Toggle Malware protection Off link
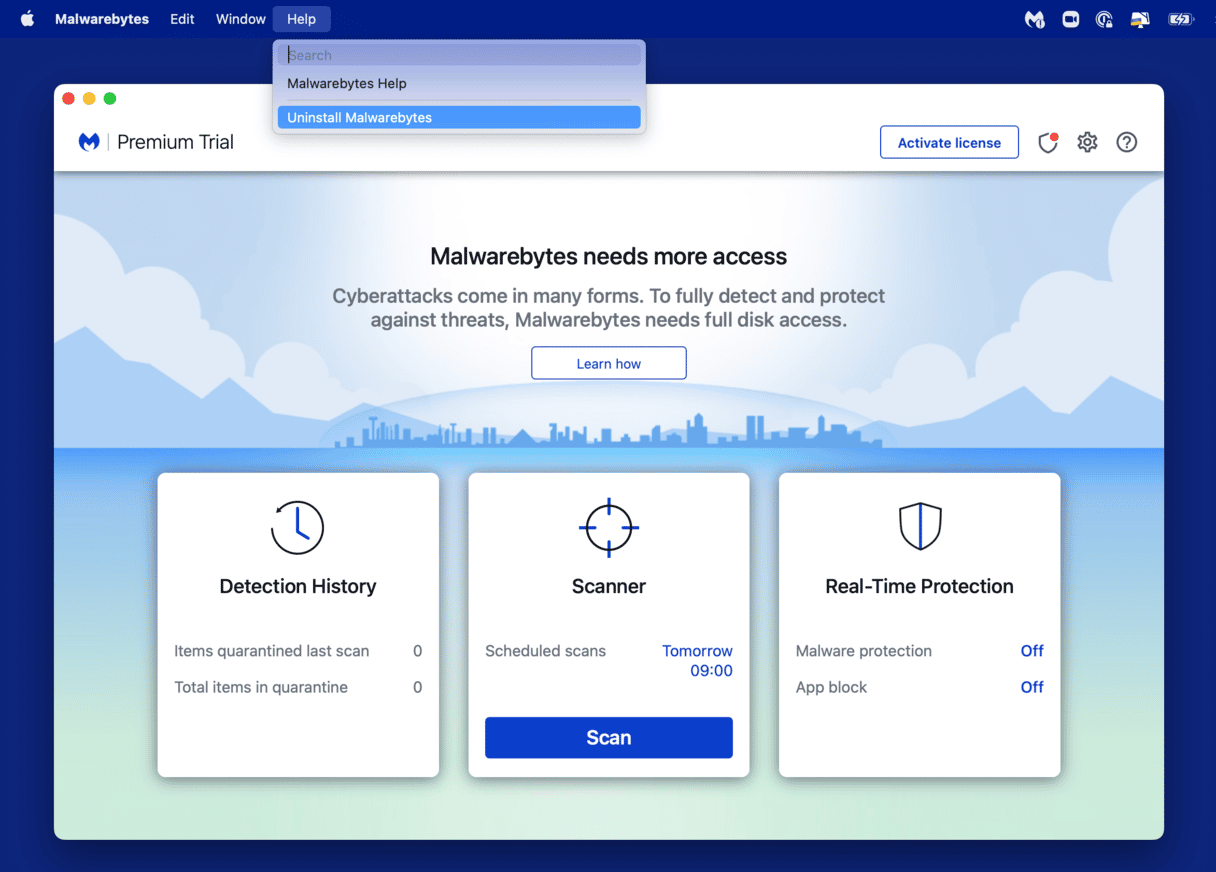This screenshot has width=1216, height=872. pyautogui.click(x=1031, y=651)
